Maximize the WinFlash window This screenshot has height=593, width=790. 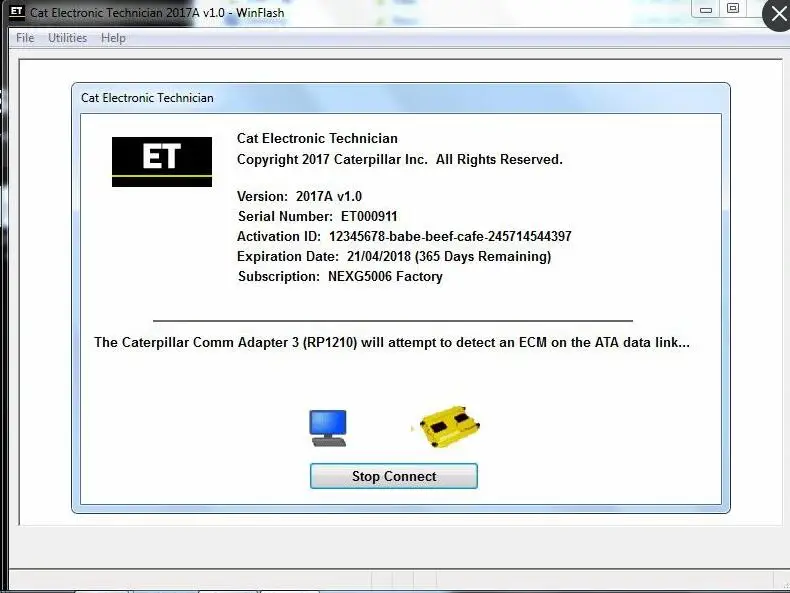(x=733, y=9)
